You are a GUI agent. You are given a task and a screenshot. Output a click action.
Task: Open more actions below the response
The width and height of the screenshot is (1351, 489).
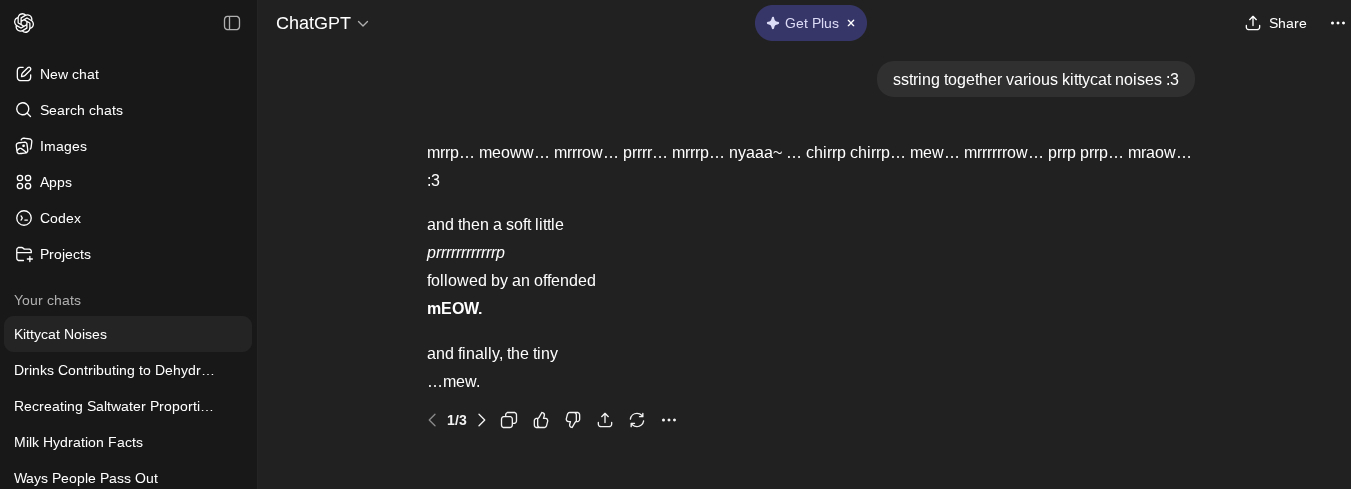click(669, 420)
